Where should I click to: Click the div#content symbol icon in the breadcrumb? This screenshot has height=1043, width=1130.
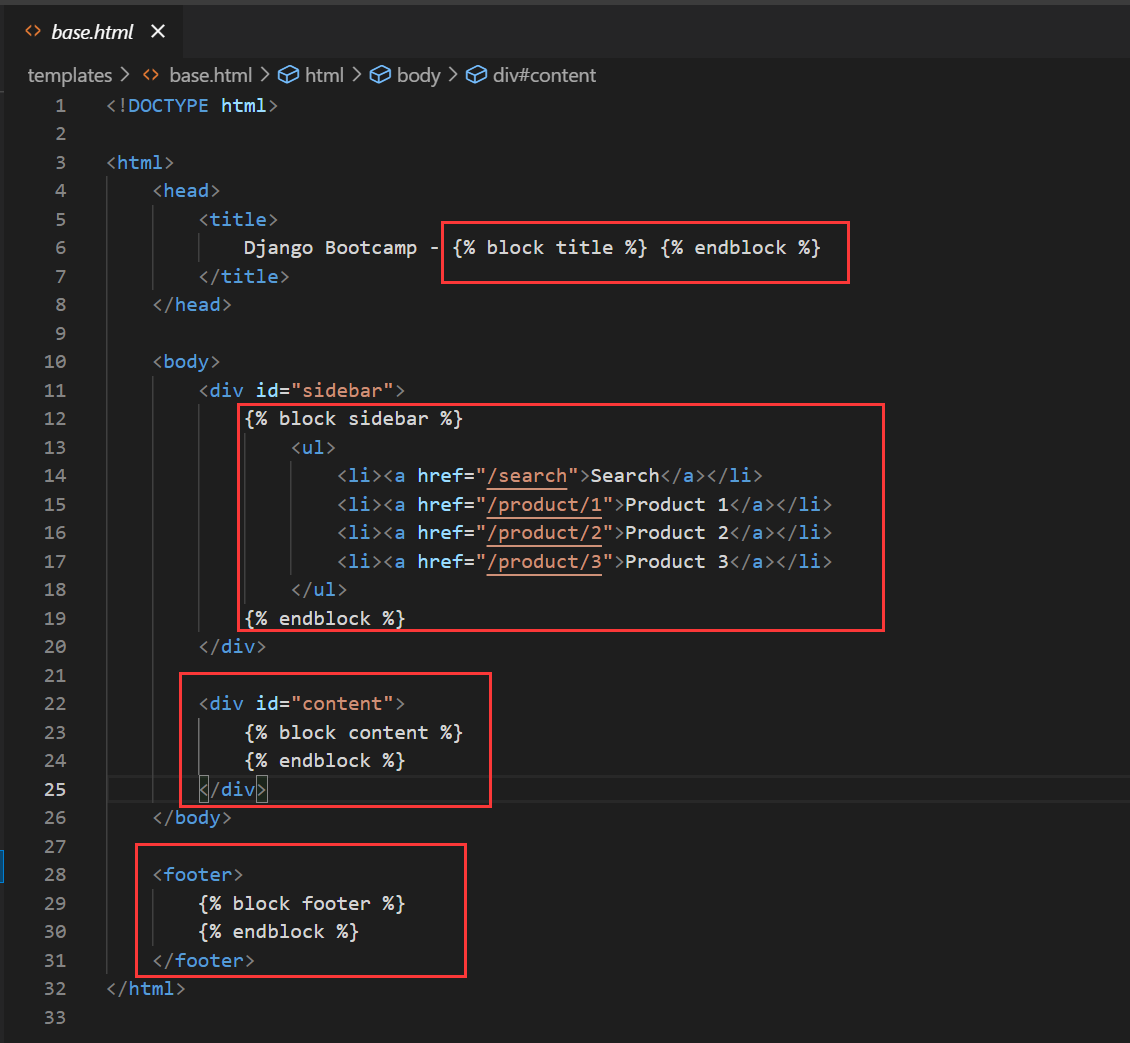[x=476, y=74]
